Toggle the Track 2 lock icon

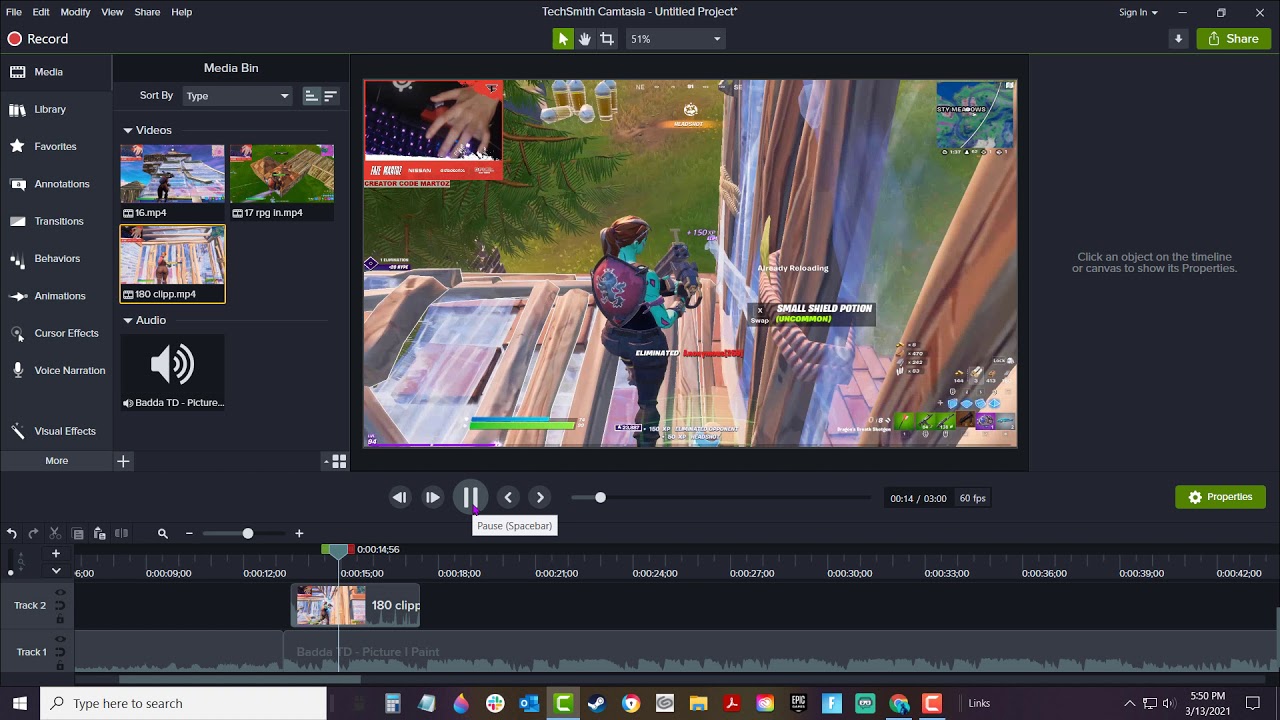(60, 618)
